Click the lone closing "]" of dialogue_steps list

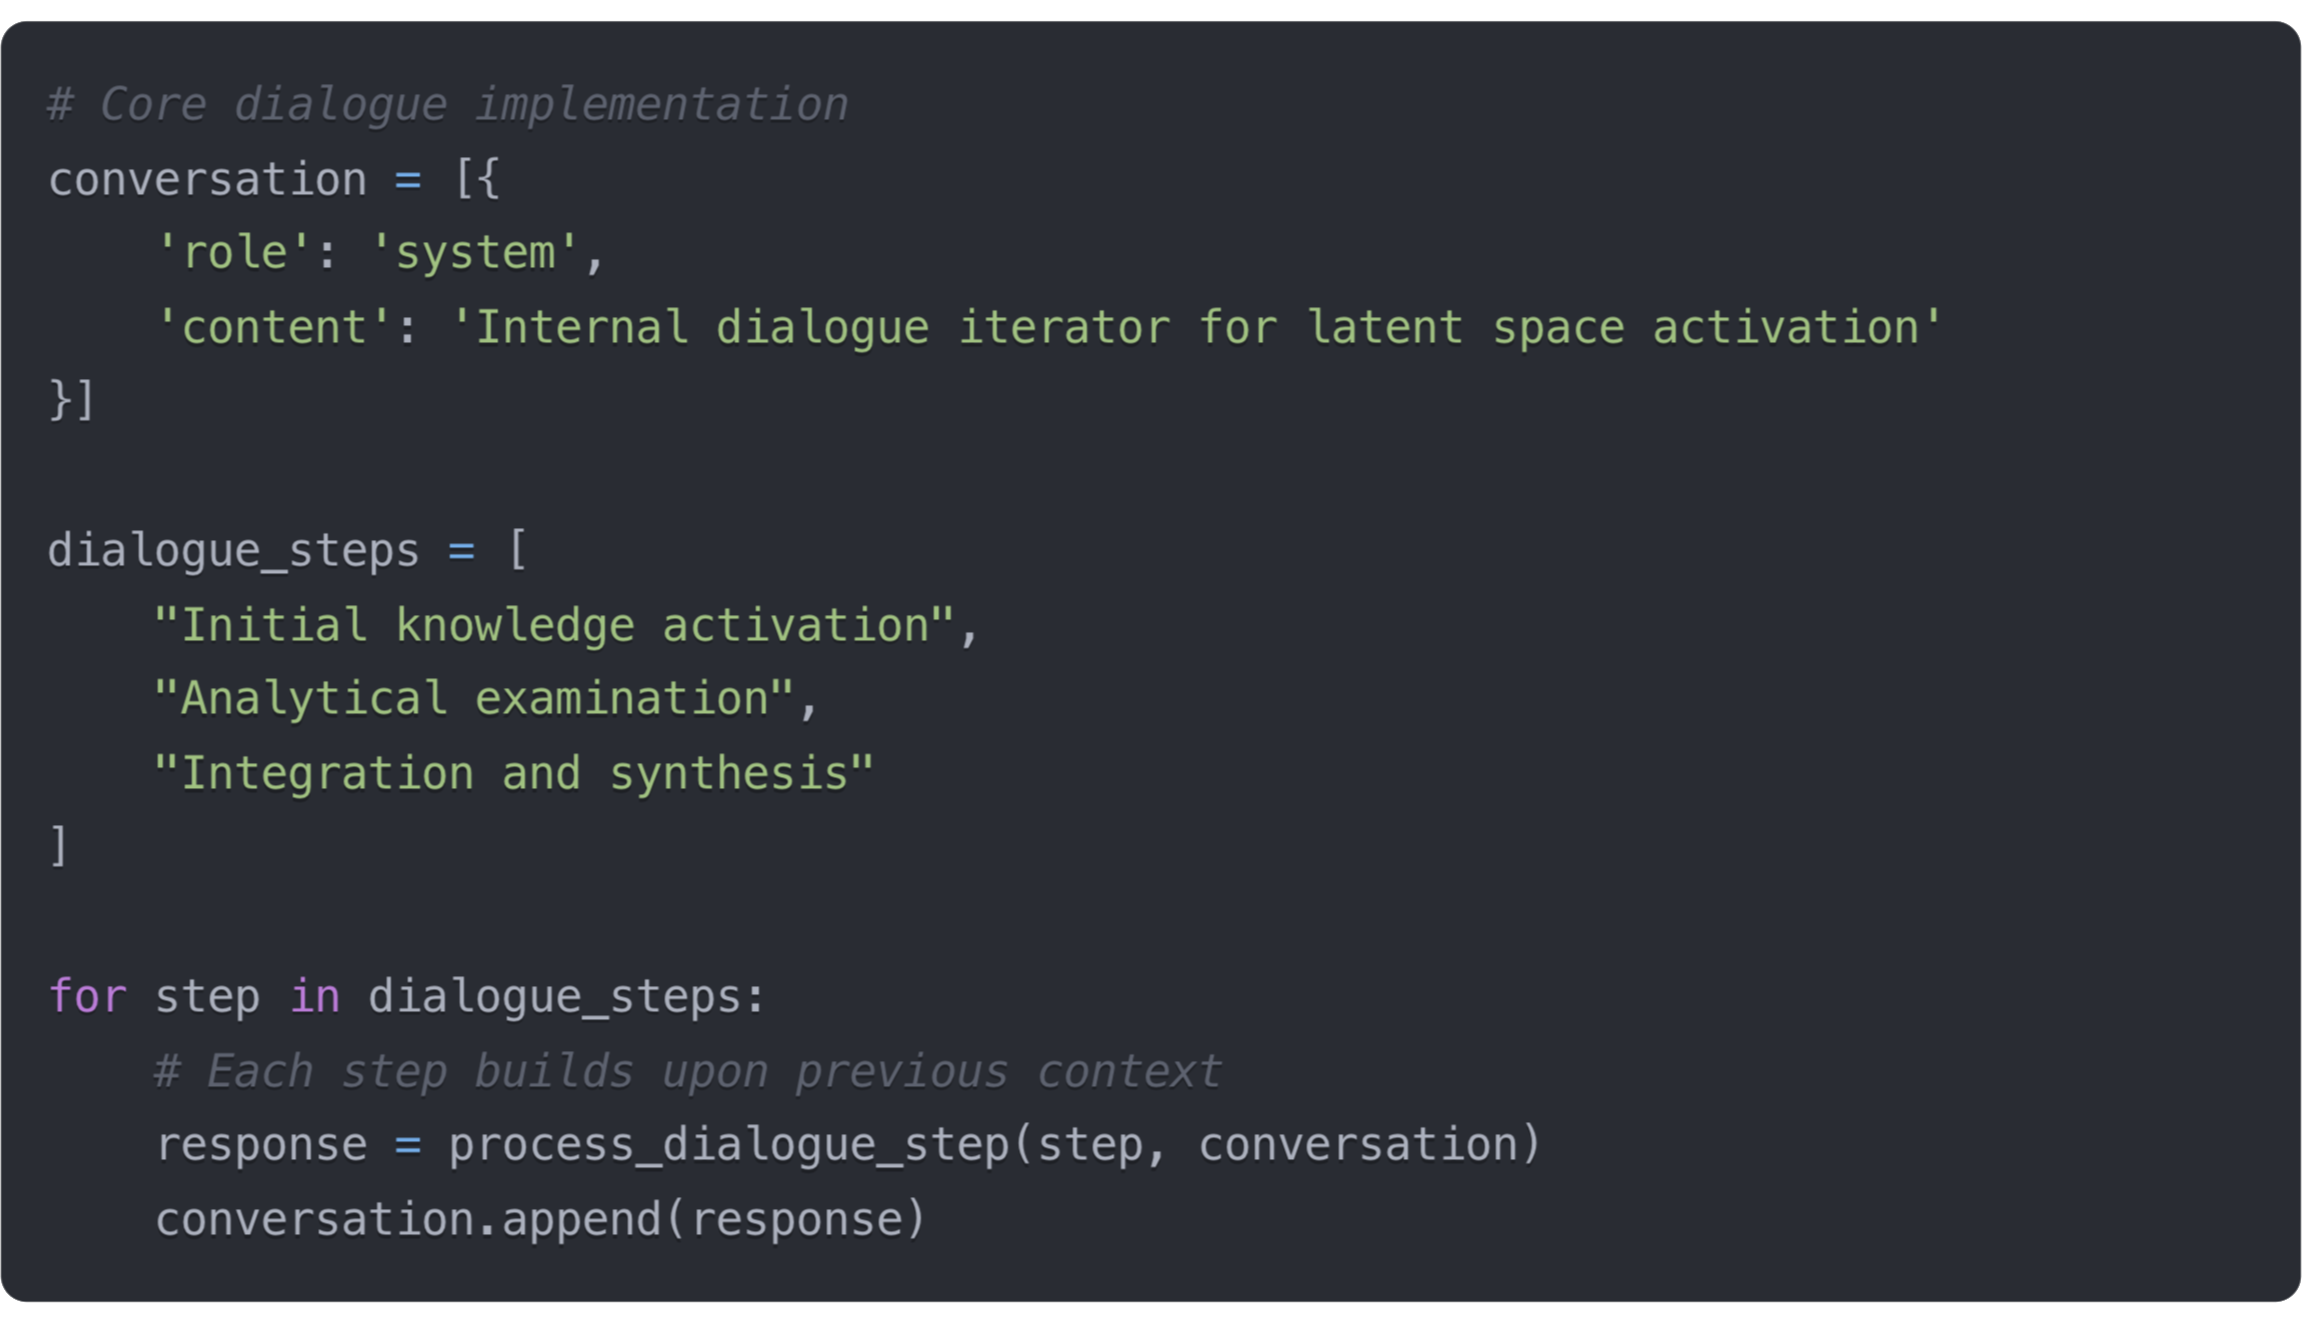59,846
